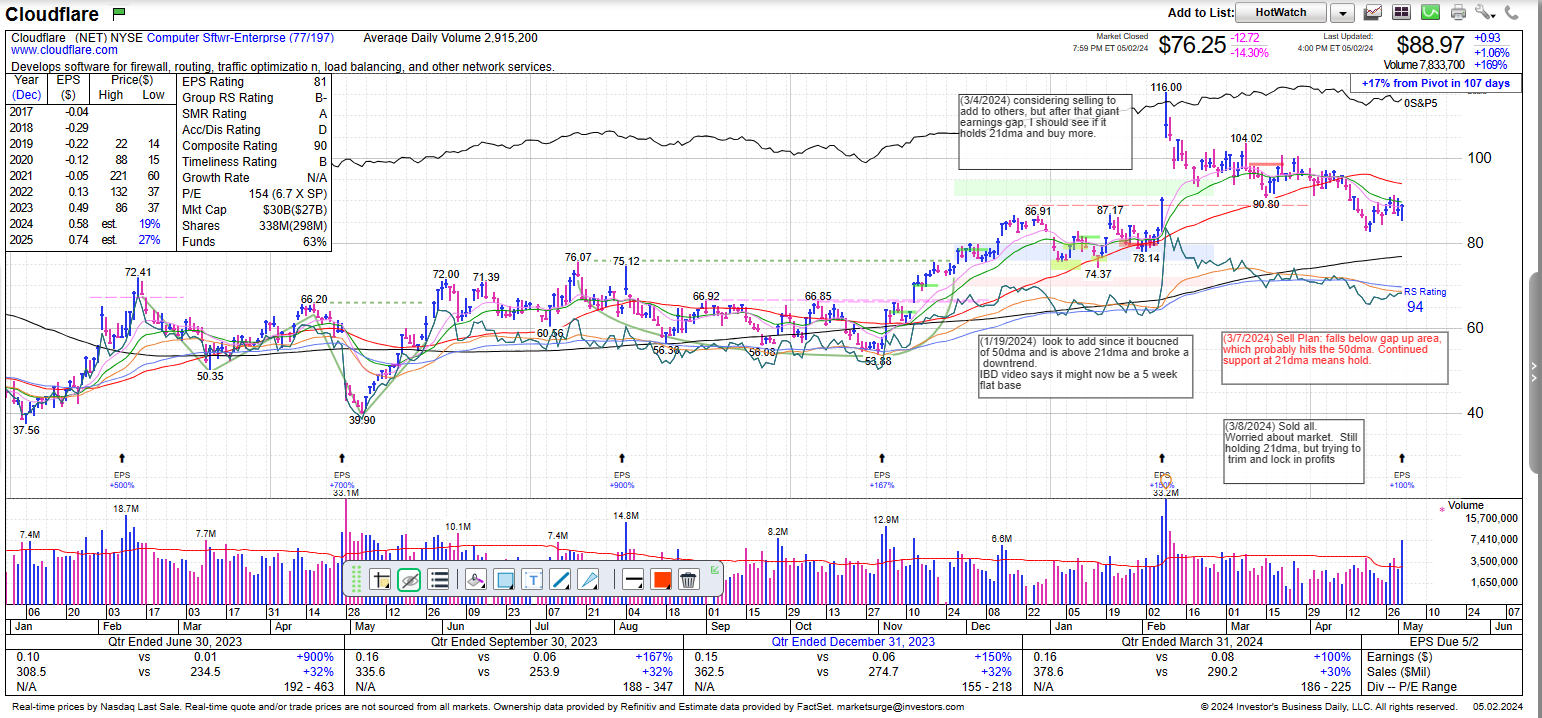
Task: Click the green curve chart icon
Action: tap(1430, 12)
